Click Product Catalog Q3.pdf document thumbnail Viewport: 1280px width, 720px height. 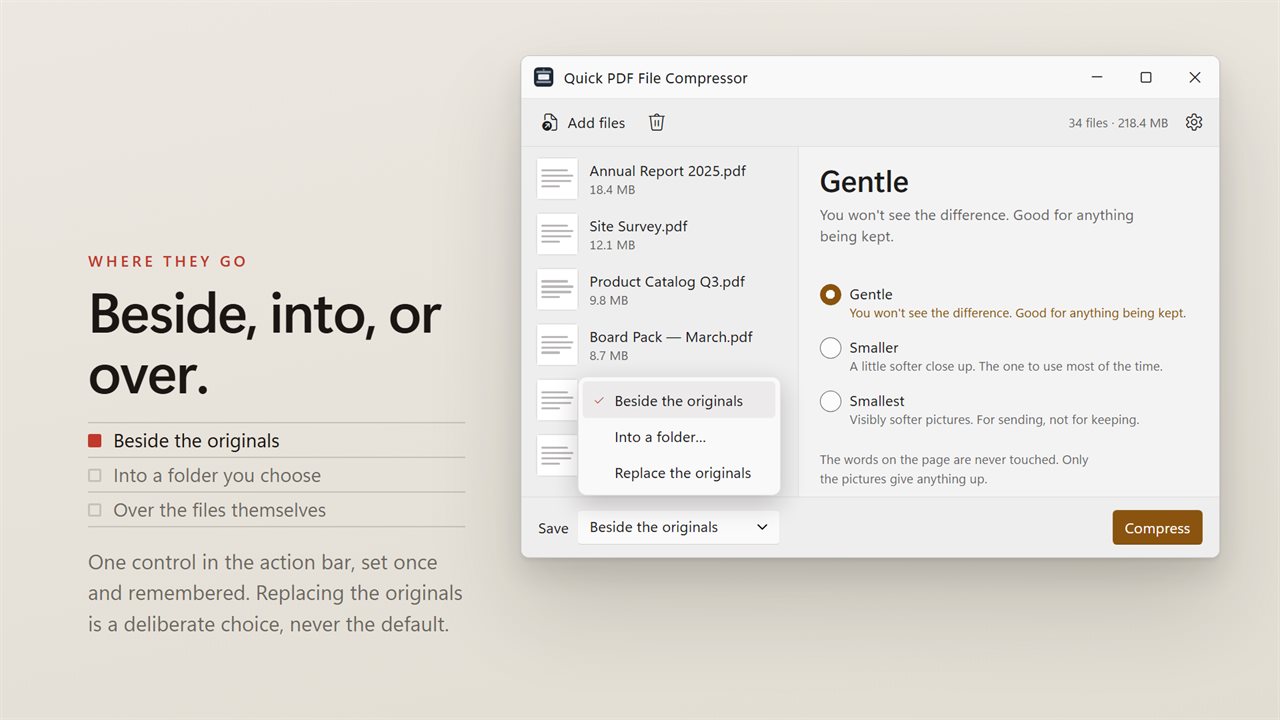click(557, 289)
